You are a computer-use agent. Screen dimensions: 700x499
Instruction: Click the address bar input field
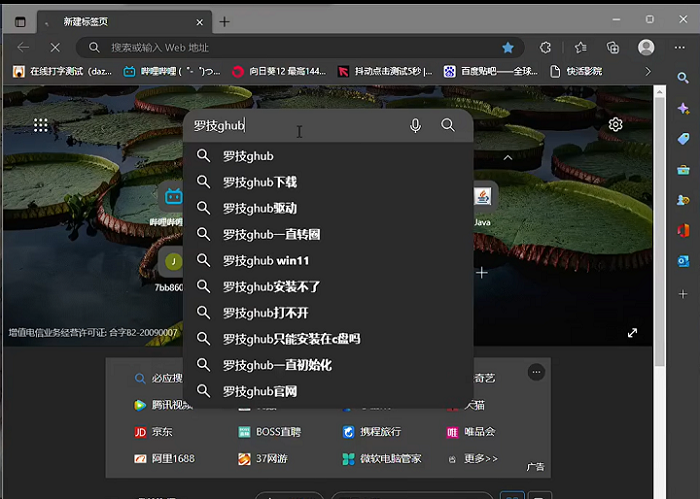click(299, 47)
